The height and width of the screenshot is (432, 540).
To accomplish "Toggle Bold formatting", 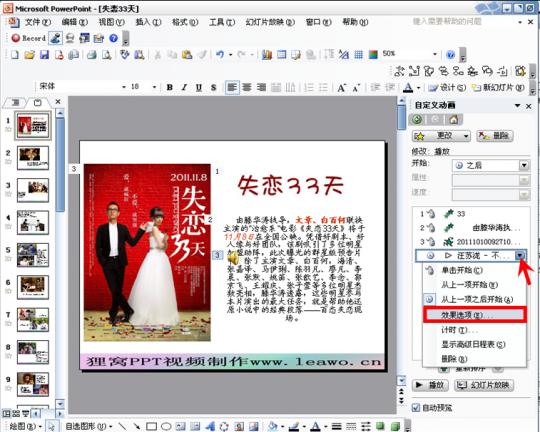I will [169, 87].
